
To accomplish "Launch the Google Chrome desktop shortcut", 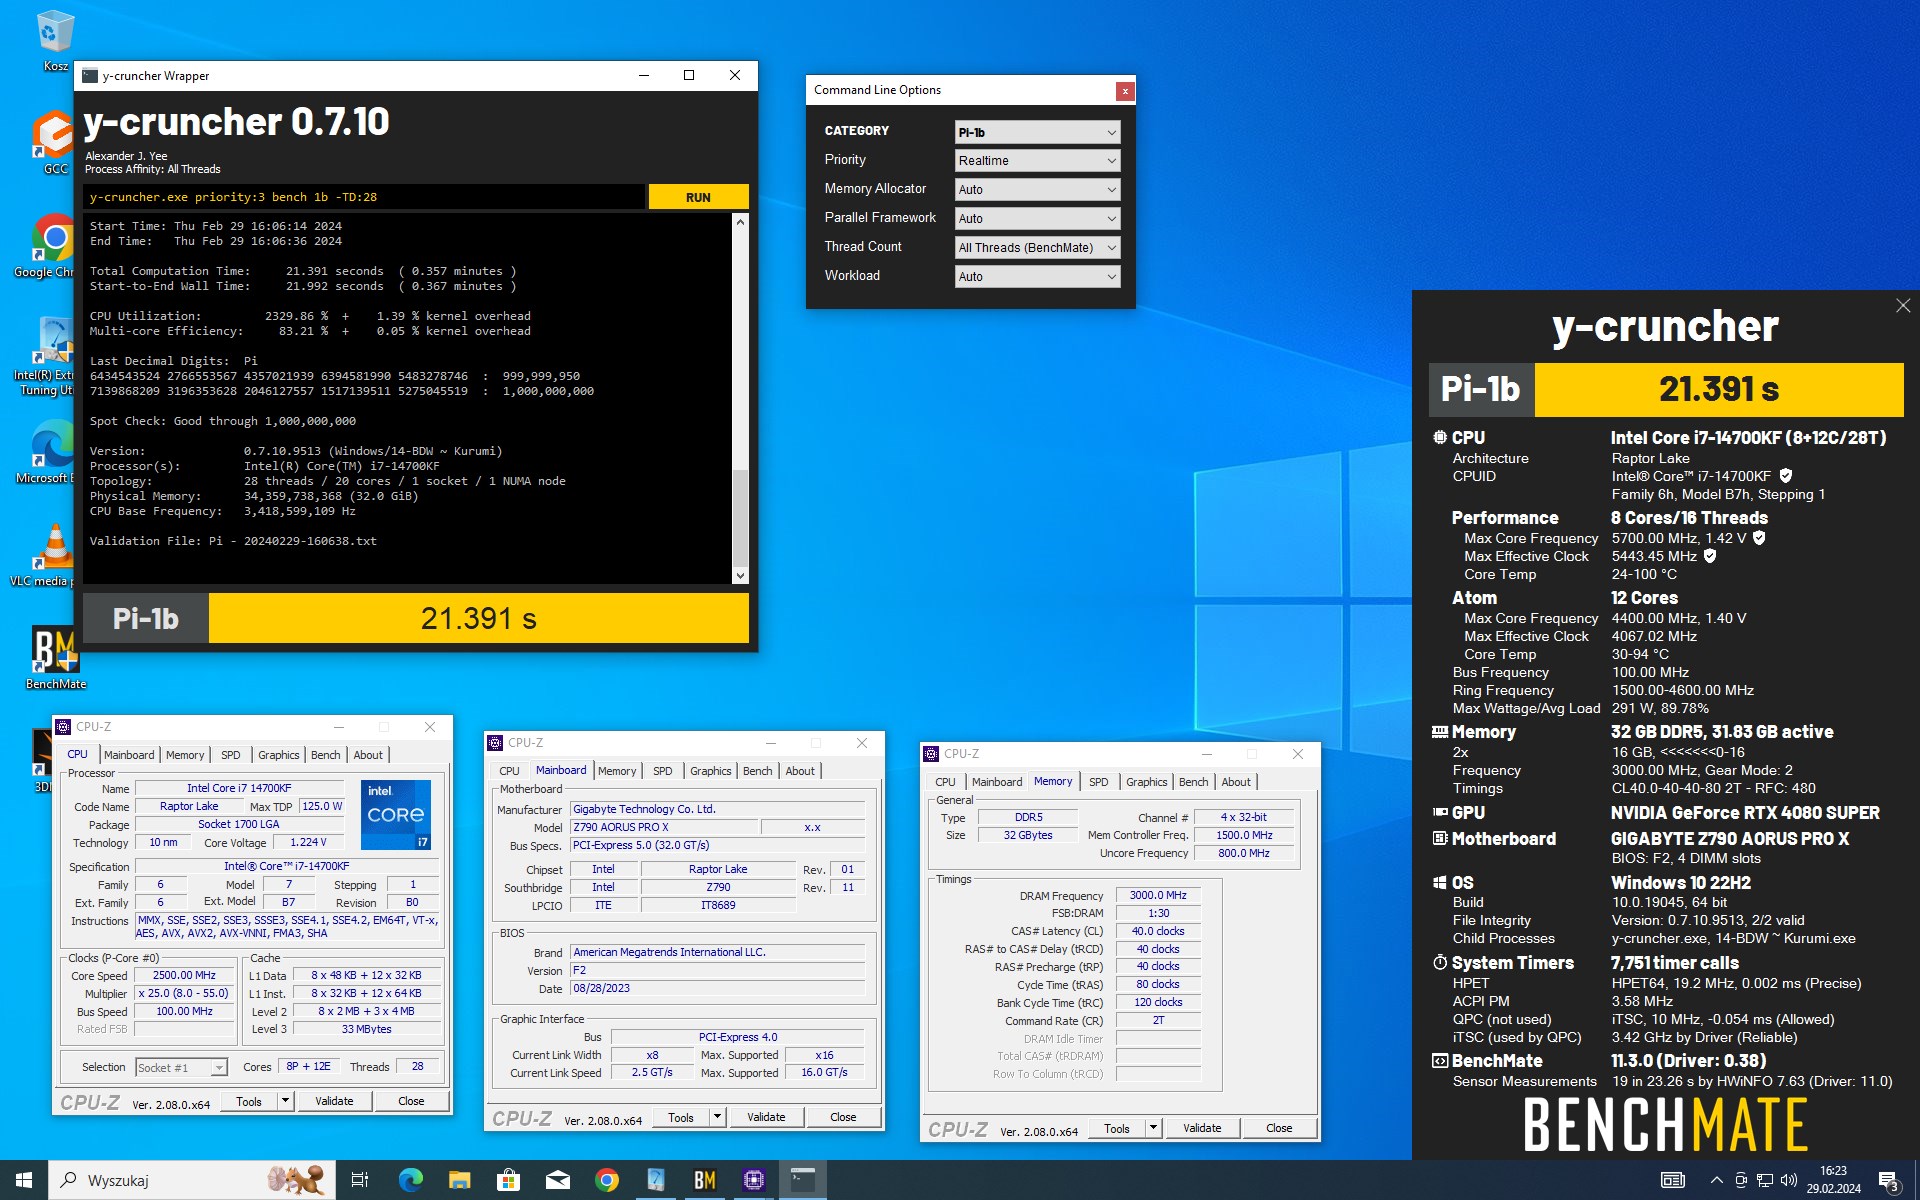I will (54, 245).
